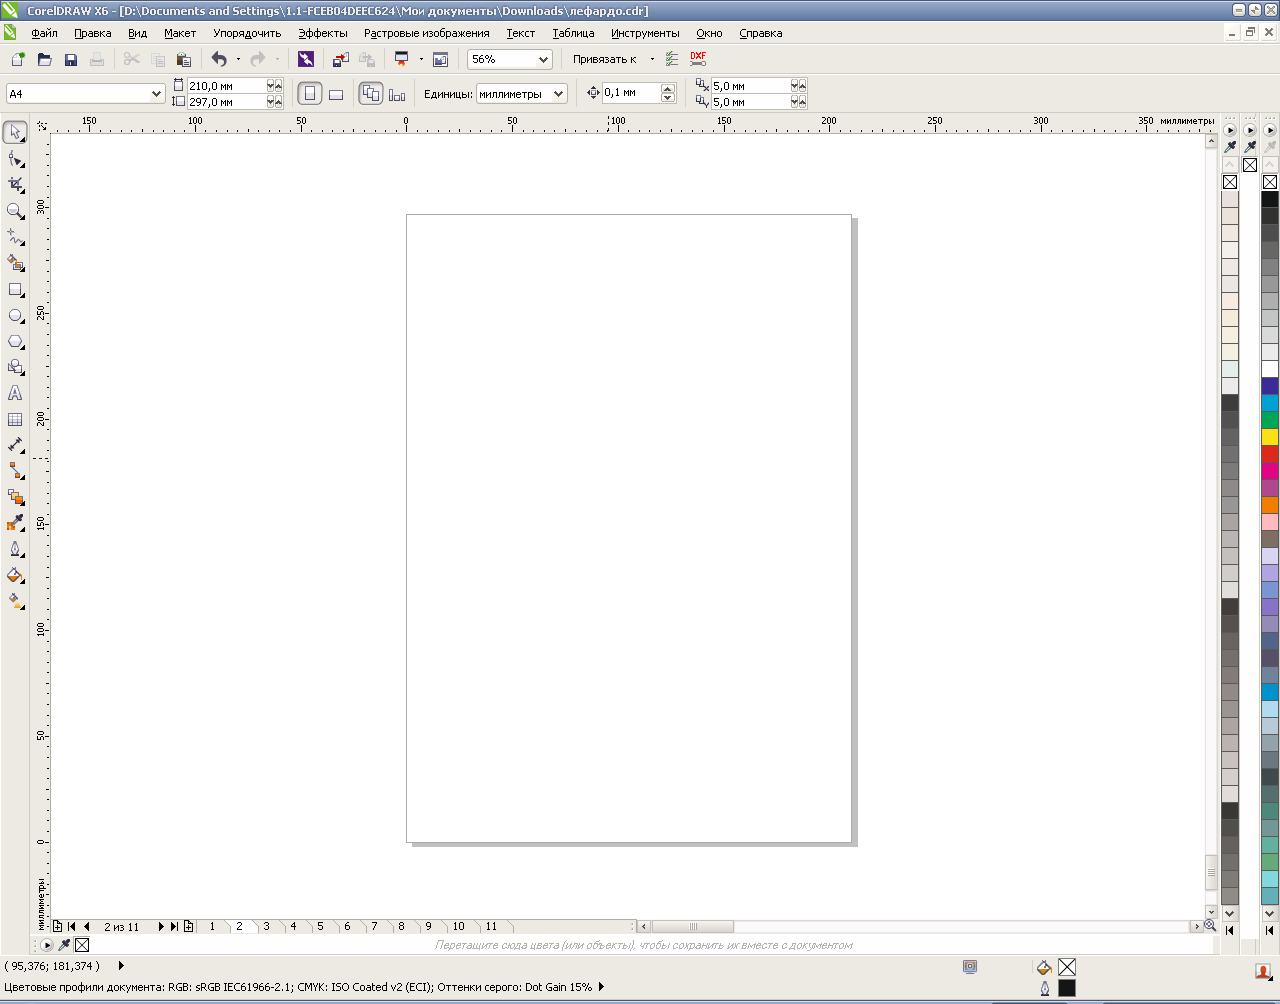Select the Rectangle tool
The width and height of the screenshot is (1280, 1004).
(x=15, y=289)
